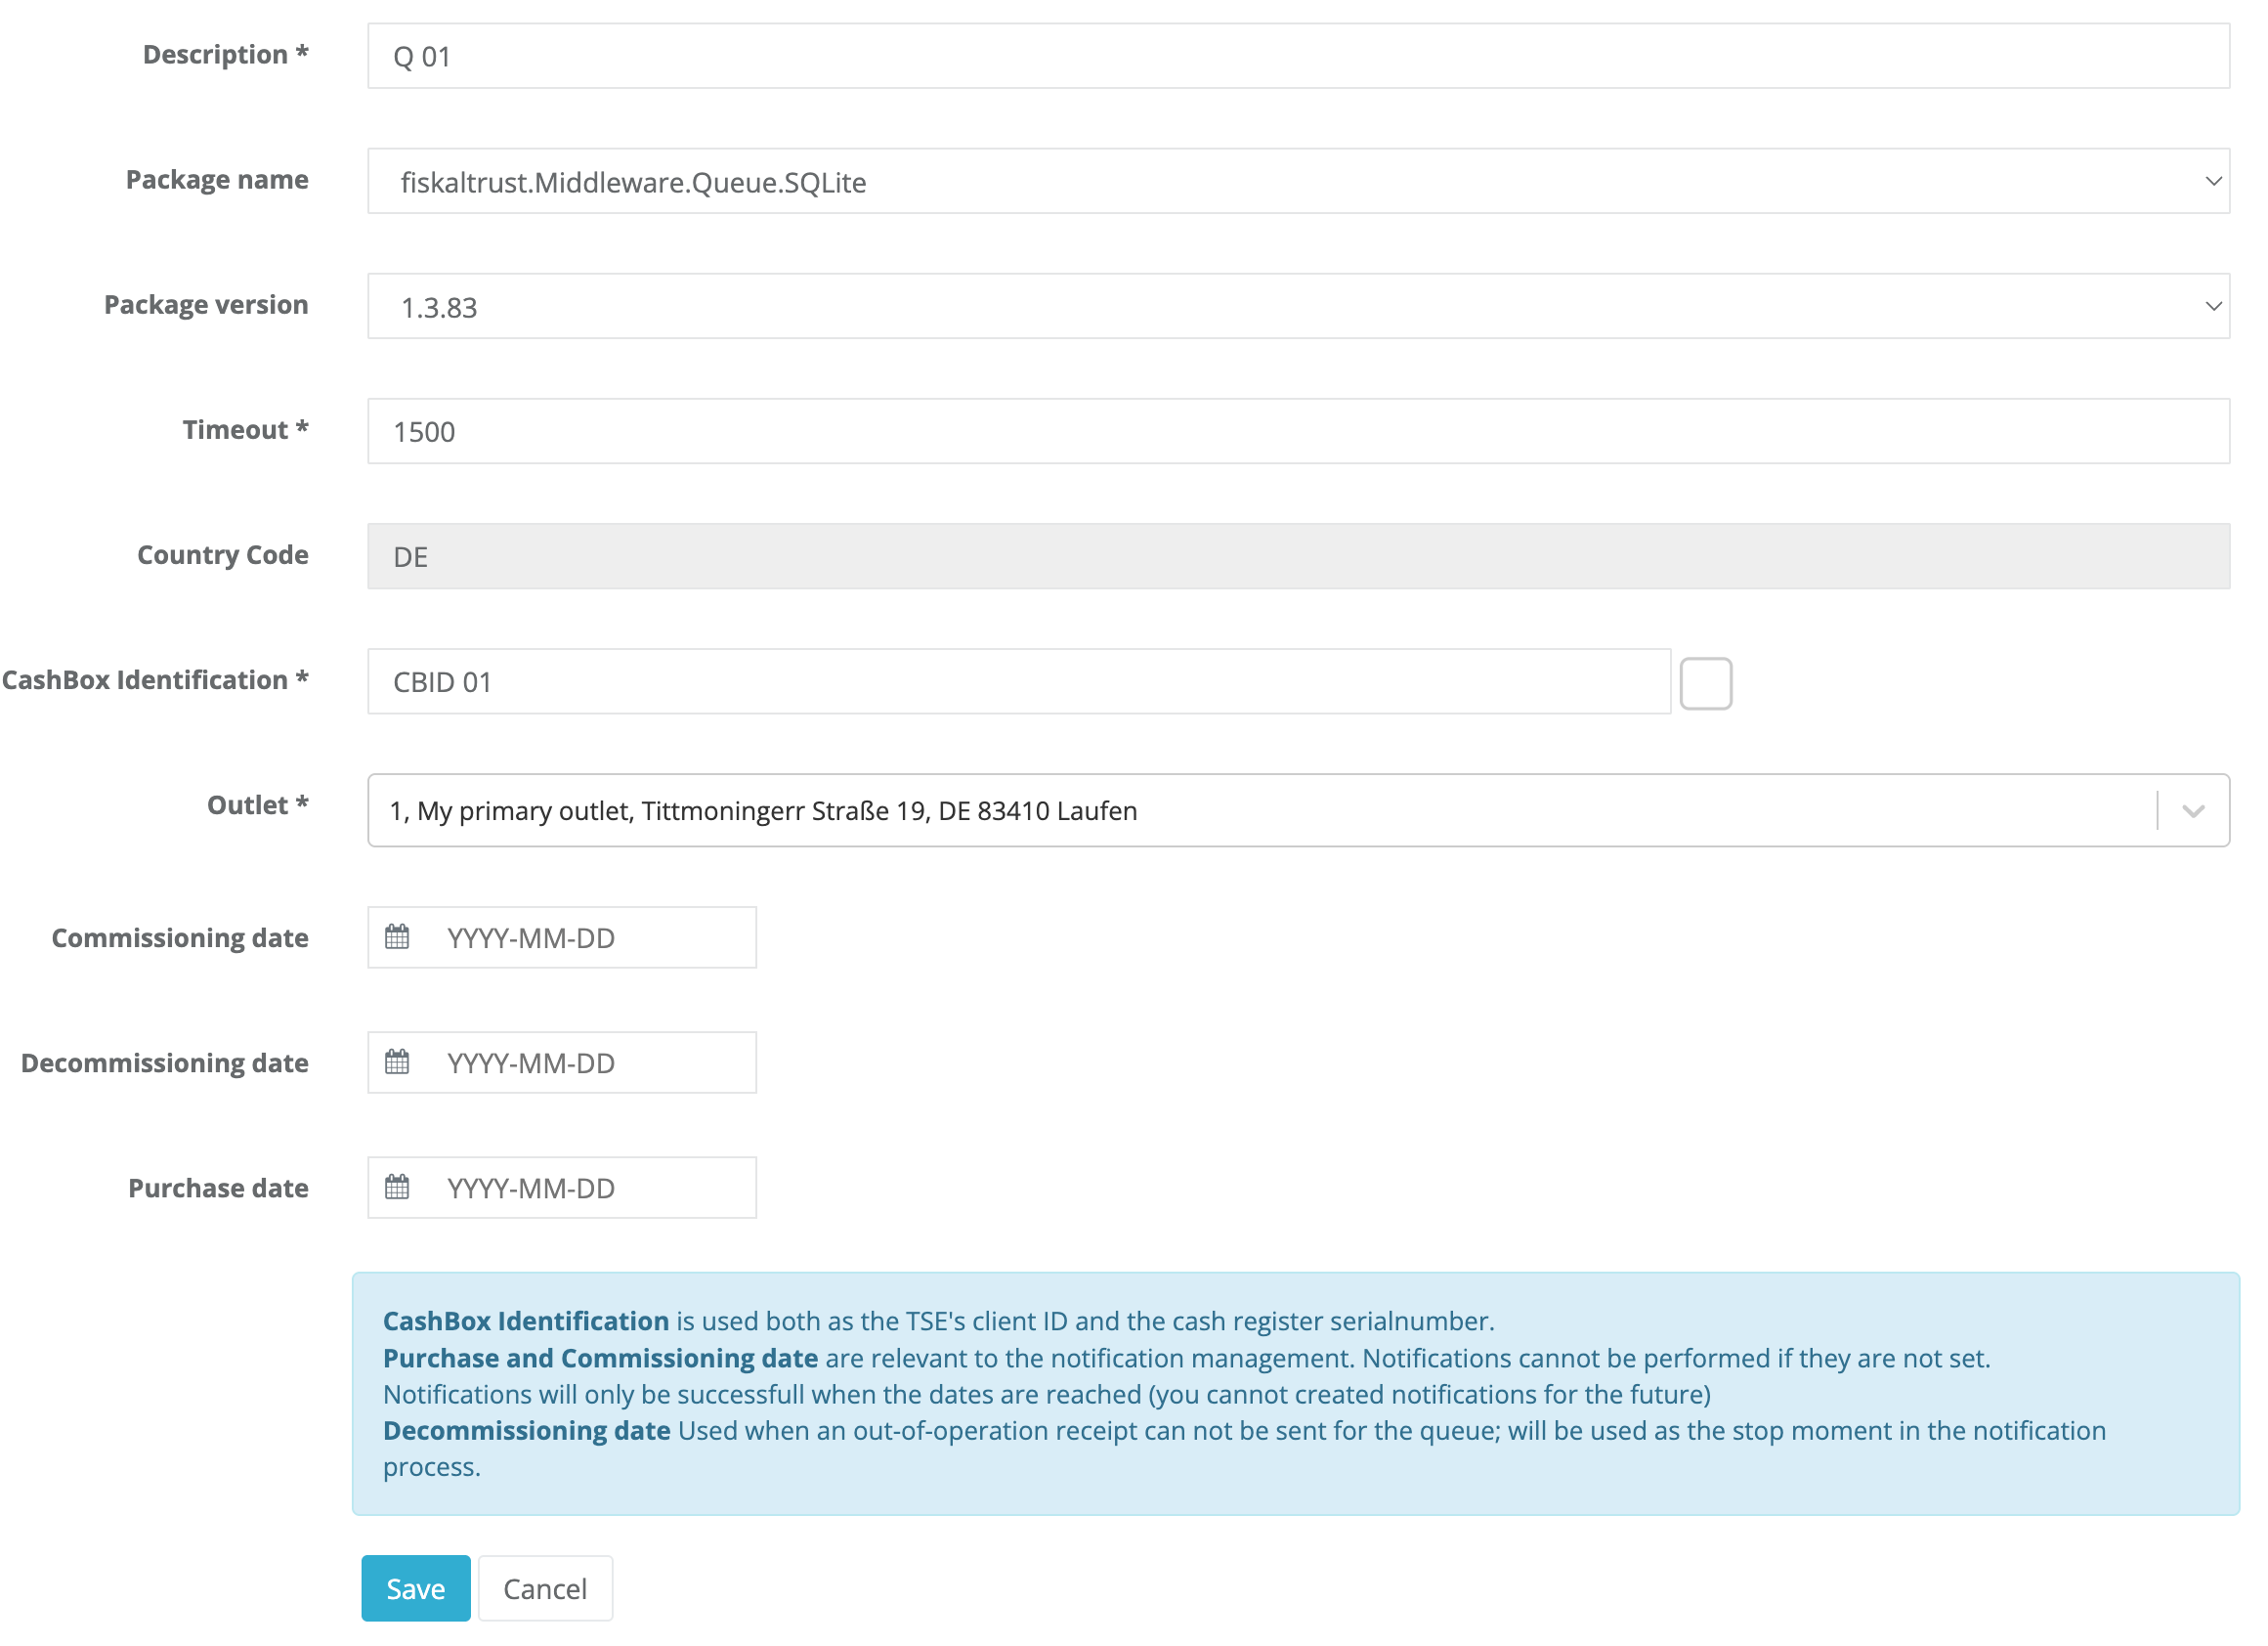Focus the Timeout field showing 1500
Screen dimensions: 2268x1646
tap(1298, 431)
